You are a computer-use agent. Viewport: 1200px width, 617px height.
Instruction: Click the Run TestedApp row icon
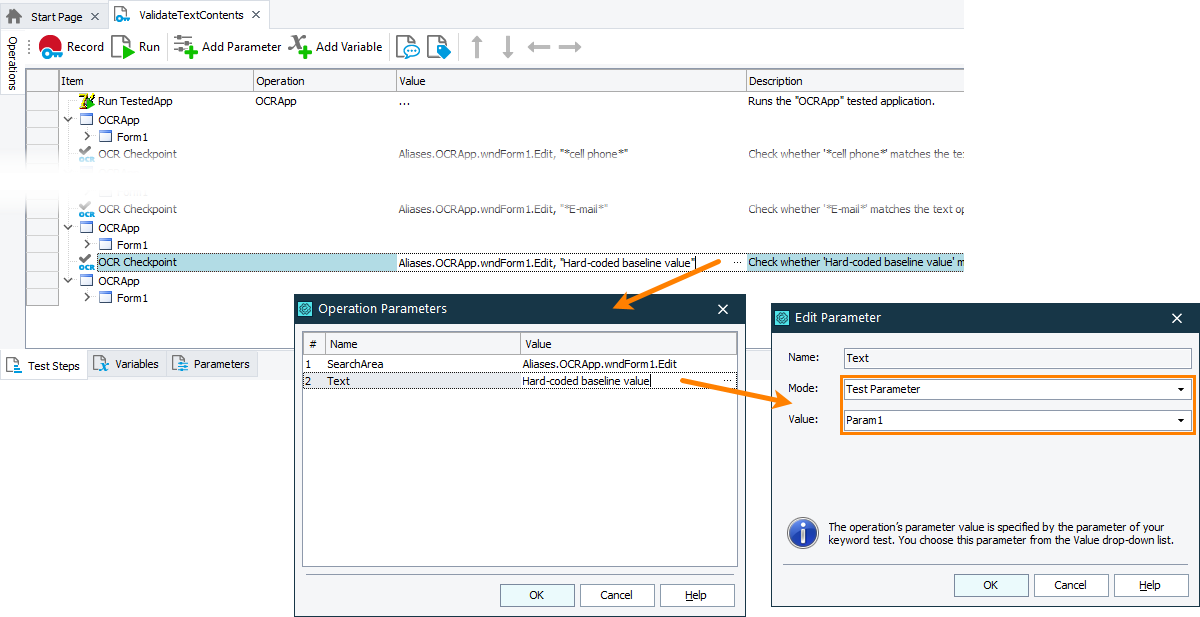point(86,101)
